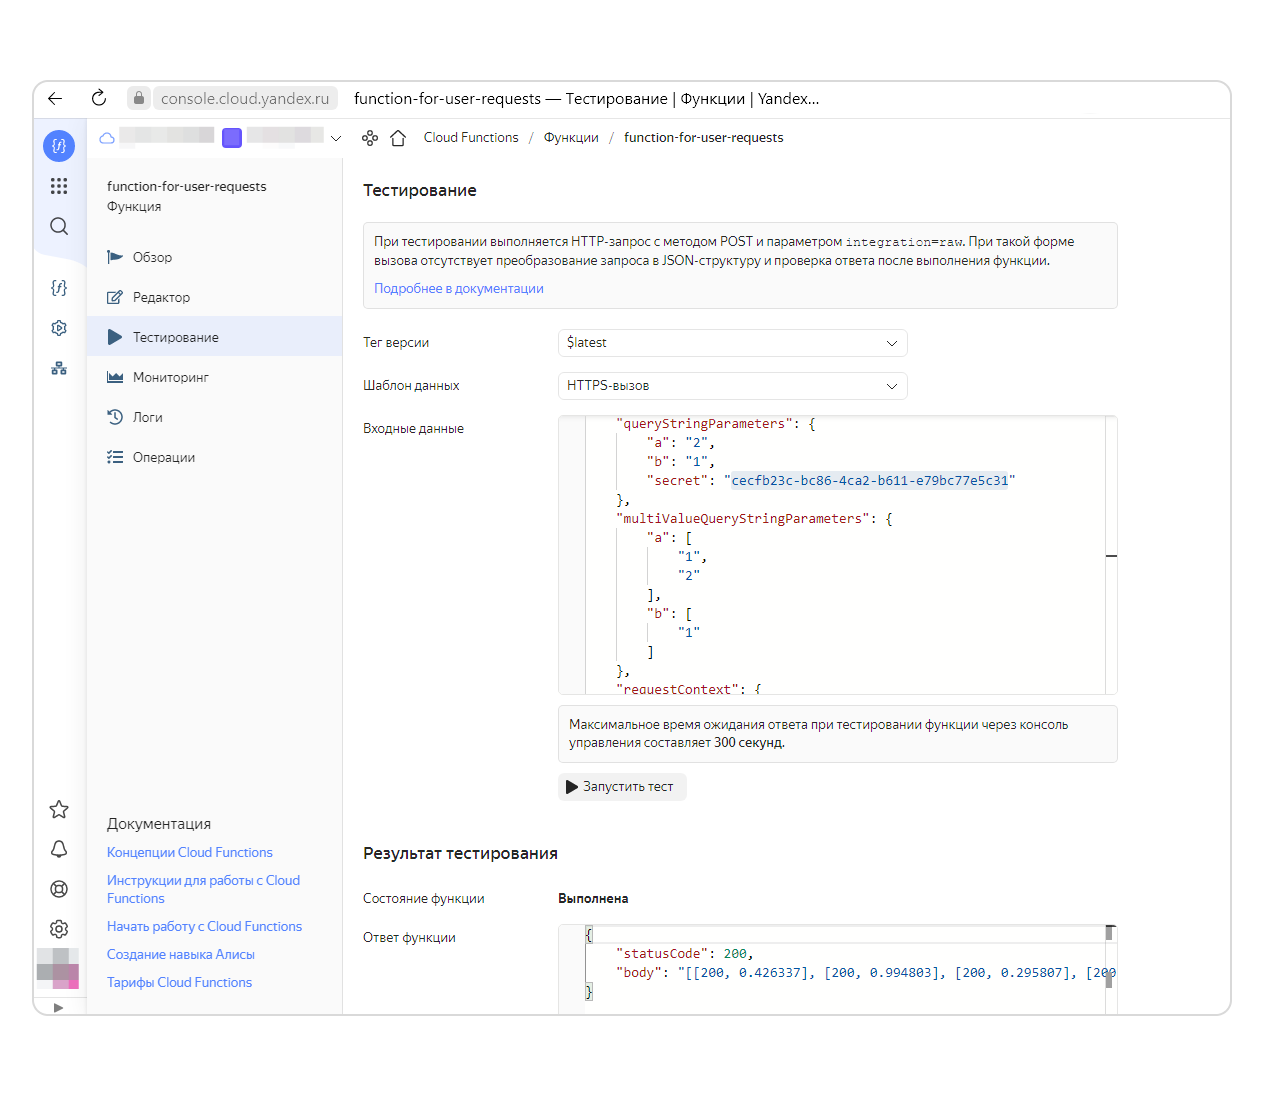Click the chart icon next to Мониторинг
The height and width of the screenshot is (1096, 1264).
tap(115, 377)
